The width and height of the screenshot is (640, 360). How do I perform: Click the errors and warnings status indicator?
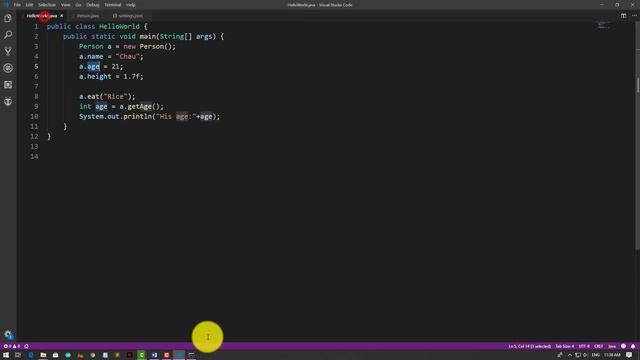12,346
